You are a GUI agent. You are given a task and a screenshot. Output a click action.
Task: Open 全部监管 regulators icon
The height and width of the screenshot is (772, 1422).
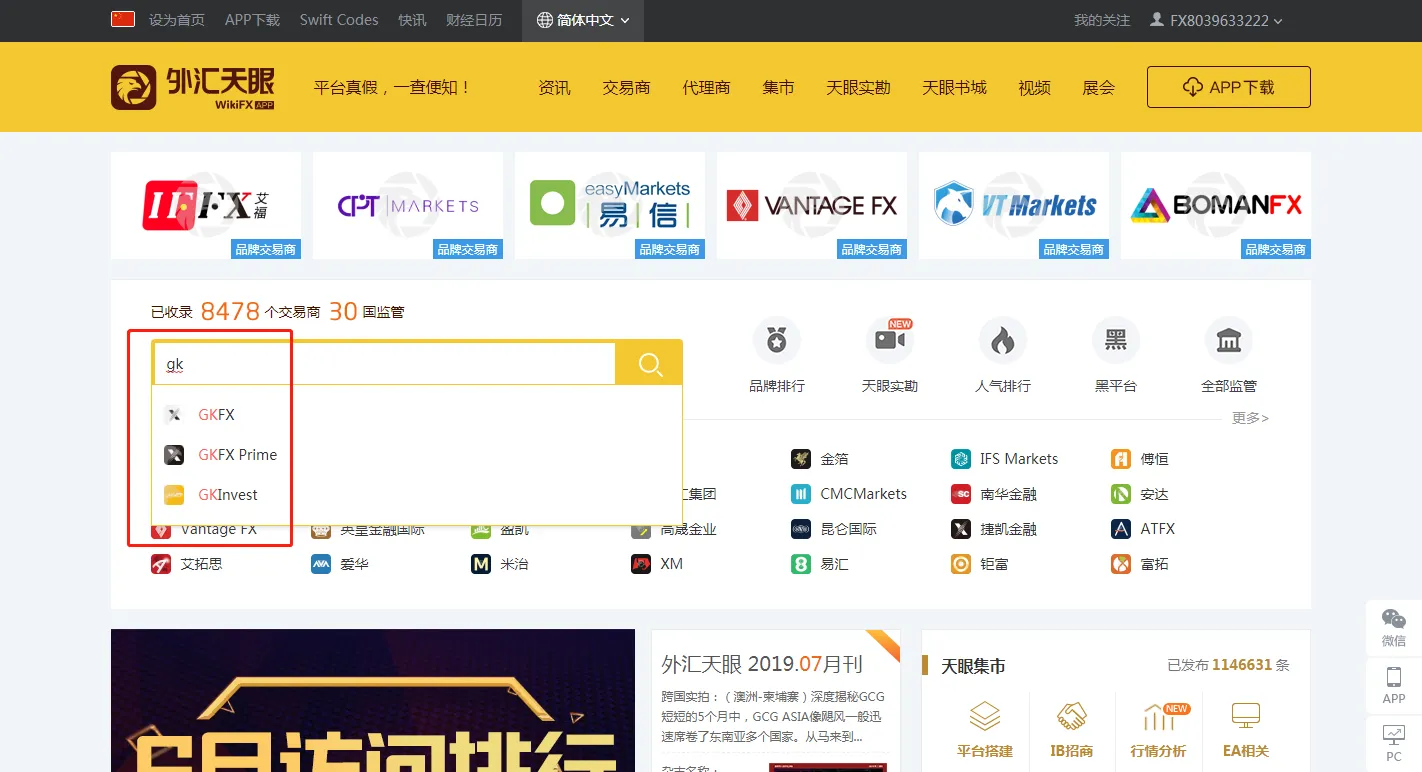1229,342
